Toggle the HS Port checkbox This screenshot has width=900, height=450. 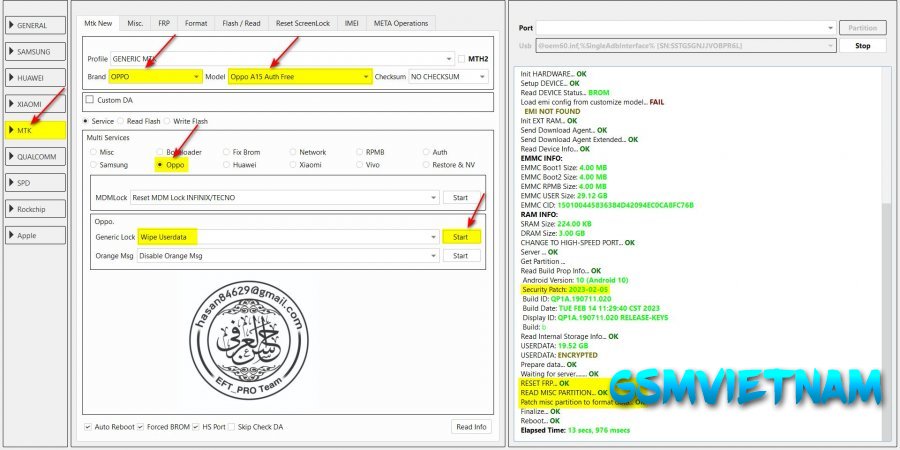[x=196, y=427]
